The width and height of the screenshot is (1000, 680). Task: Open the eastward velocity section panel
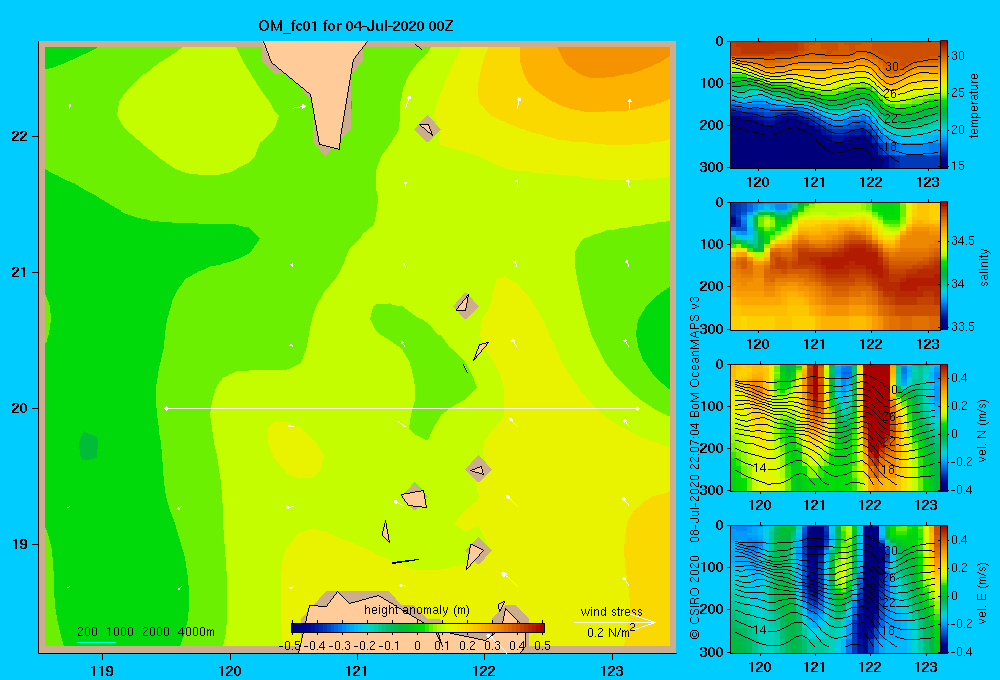835,589
